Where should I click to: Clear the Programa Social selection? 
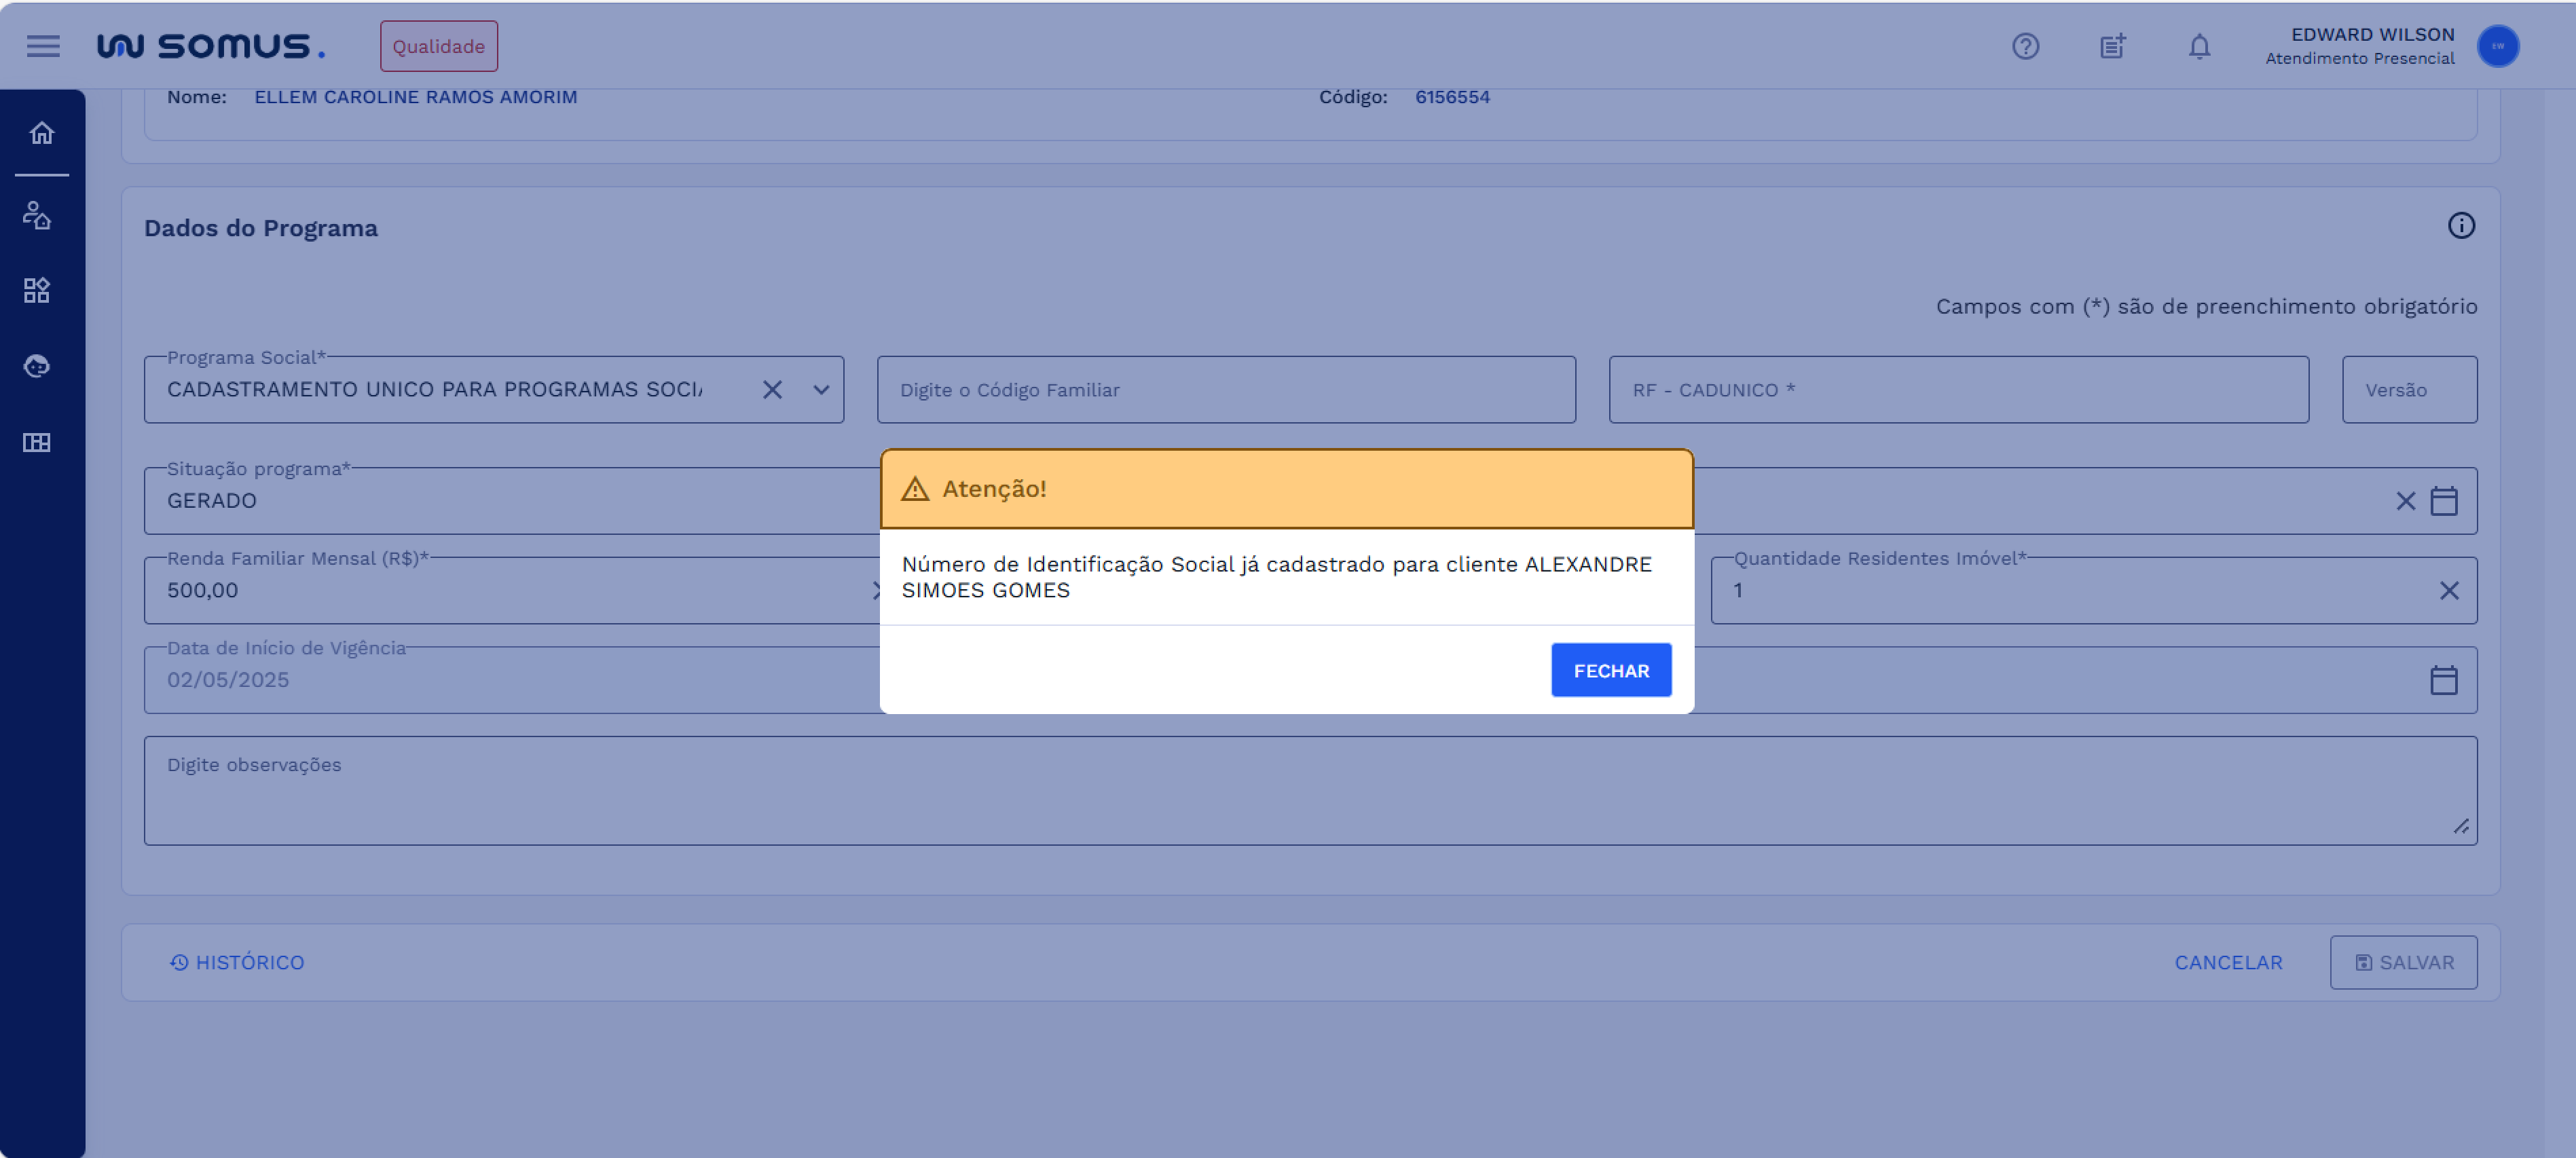coord(772,390)
